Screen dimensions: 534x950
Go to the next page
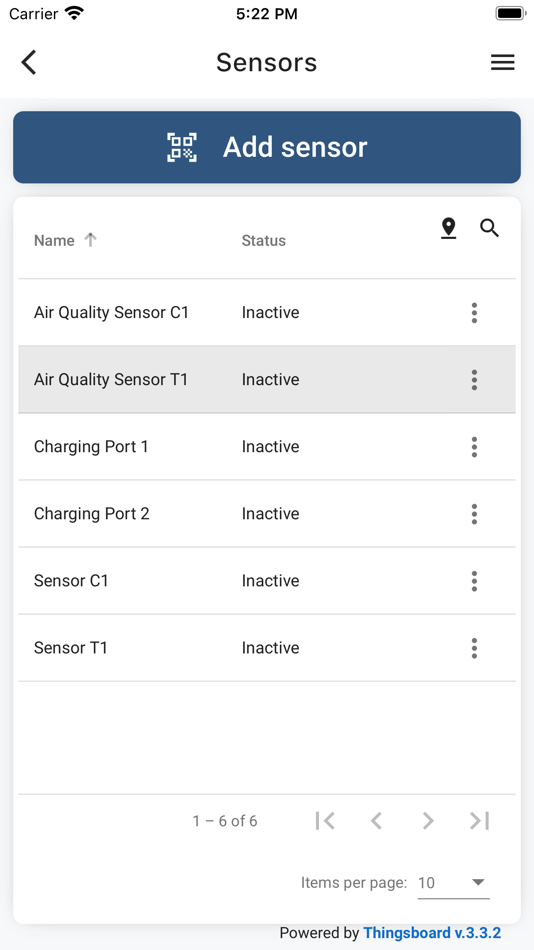pyautogui.click(x=428, y=821)
